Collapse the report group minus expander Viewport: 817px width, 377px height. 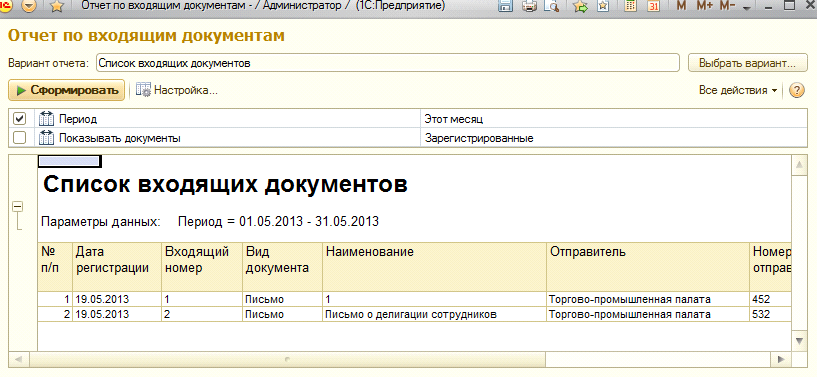point(17,207)
